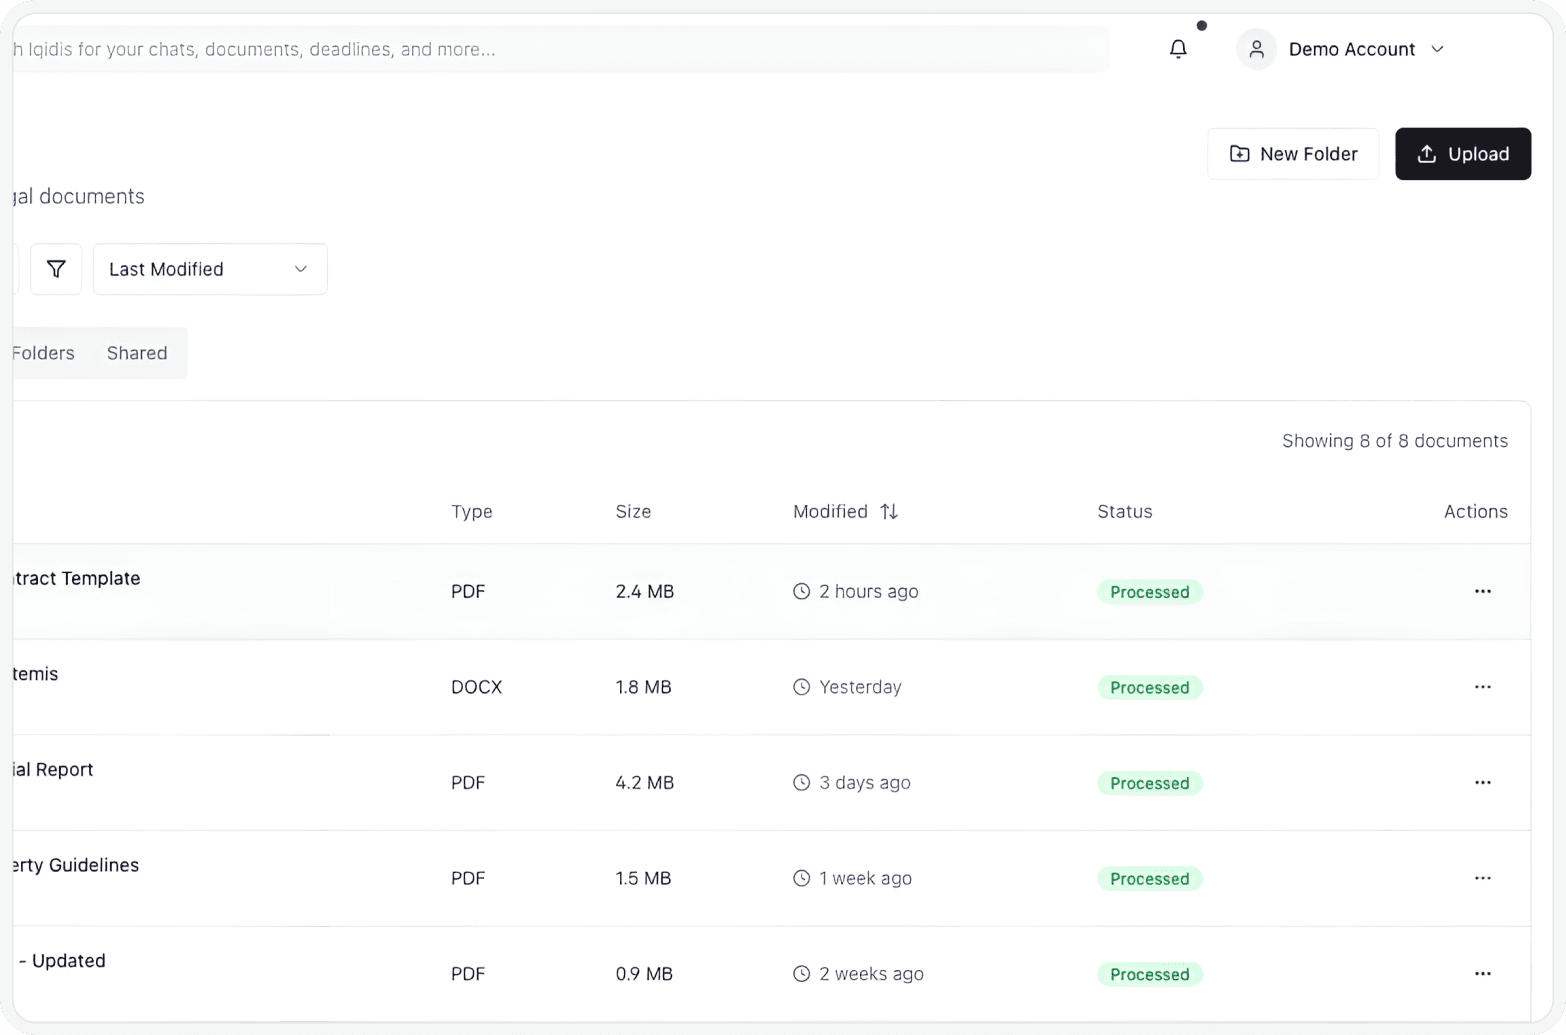Screen dimensions: 1566x1035
Task: Click the clock icon beside 1 week ago
Action: 801,878
